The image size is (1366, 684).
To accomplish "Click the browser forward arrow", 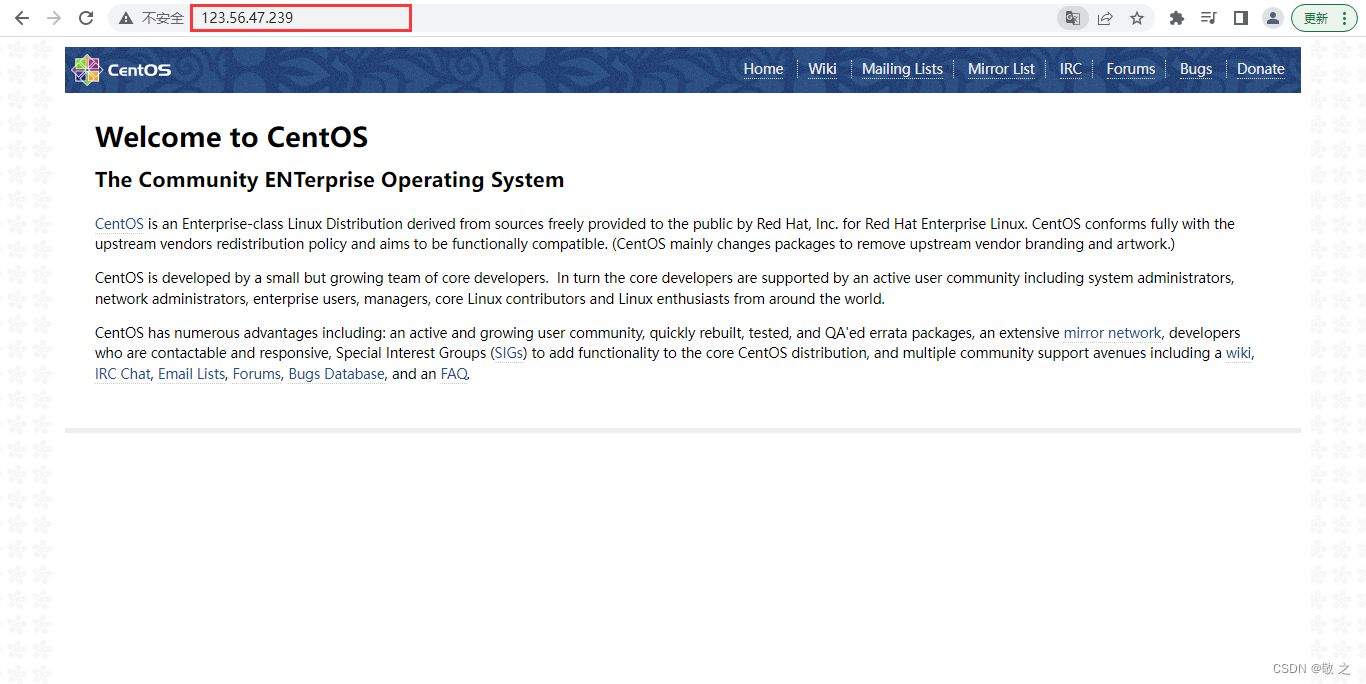I will coord(54,18).
